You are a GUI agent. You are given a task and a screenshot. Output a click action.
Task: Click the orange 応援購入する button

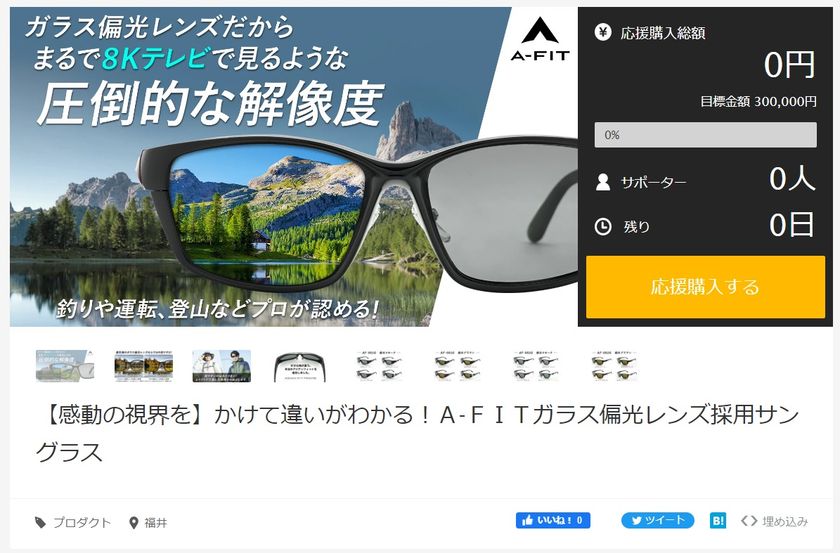click(705, 287)
